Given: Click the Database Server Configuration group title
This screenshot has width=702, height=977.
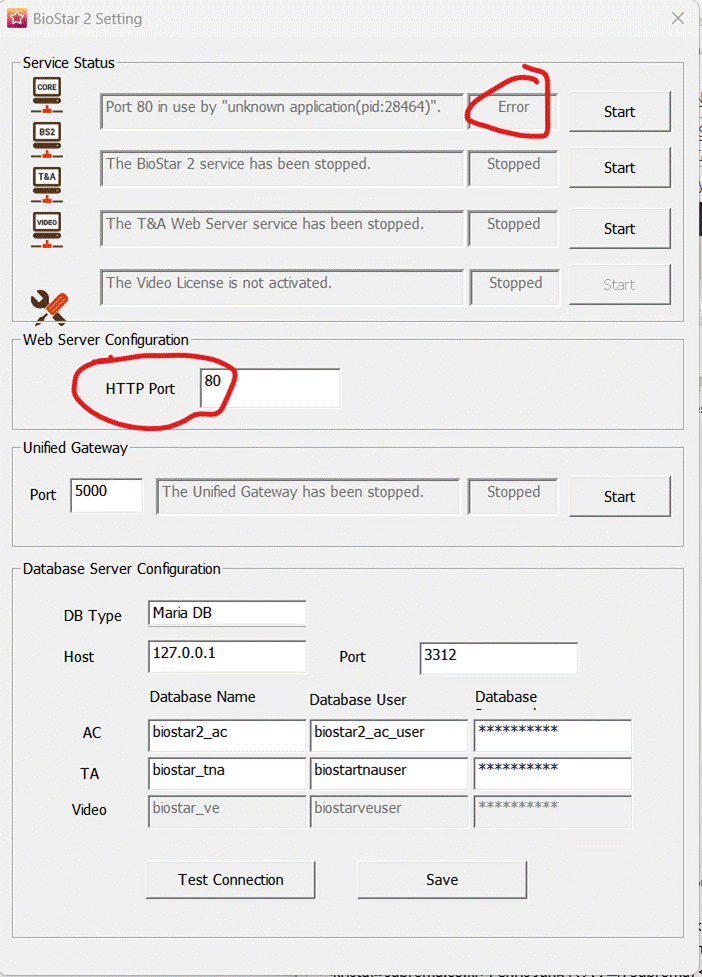Looking at the screenshot, I should (121, 569).
